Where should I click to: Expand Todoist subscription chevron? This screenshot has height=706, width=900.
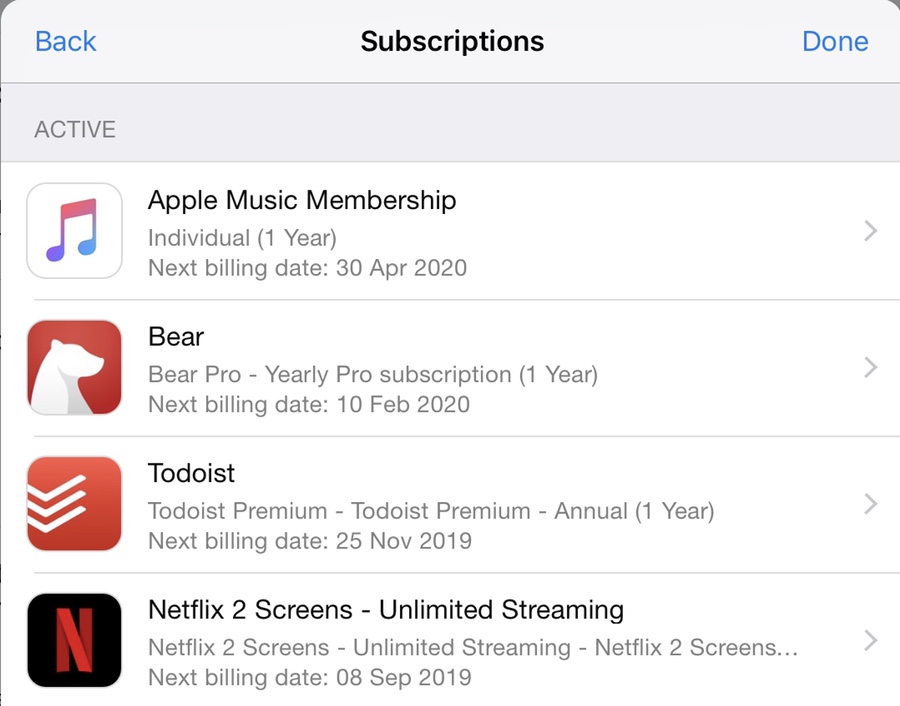coord(870,504)
